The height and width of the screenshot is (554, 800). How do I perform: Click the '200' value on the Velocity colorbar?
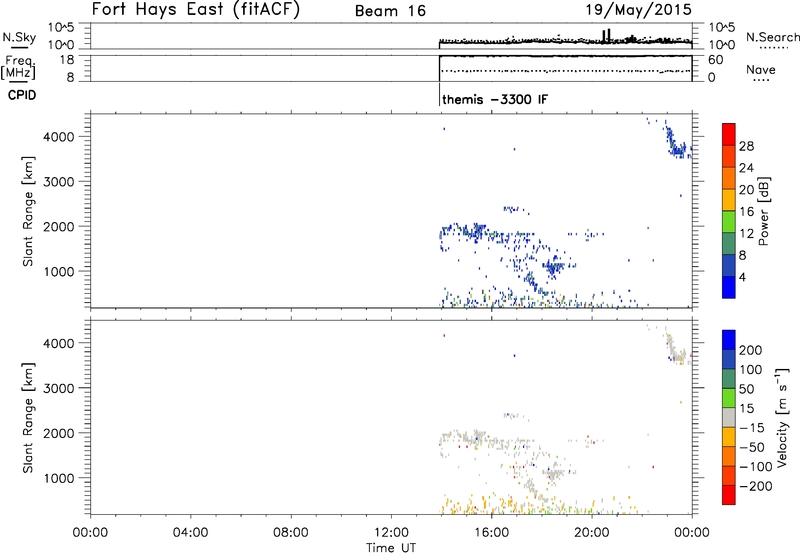pos(751,350)
